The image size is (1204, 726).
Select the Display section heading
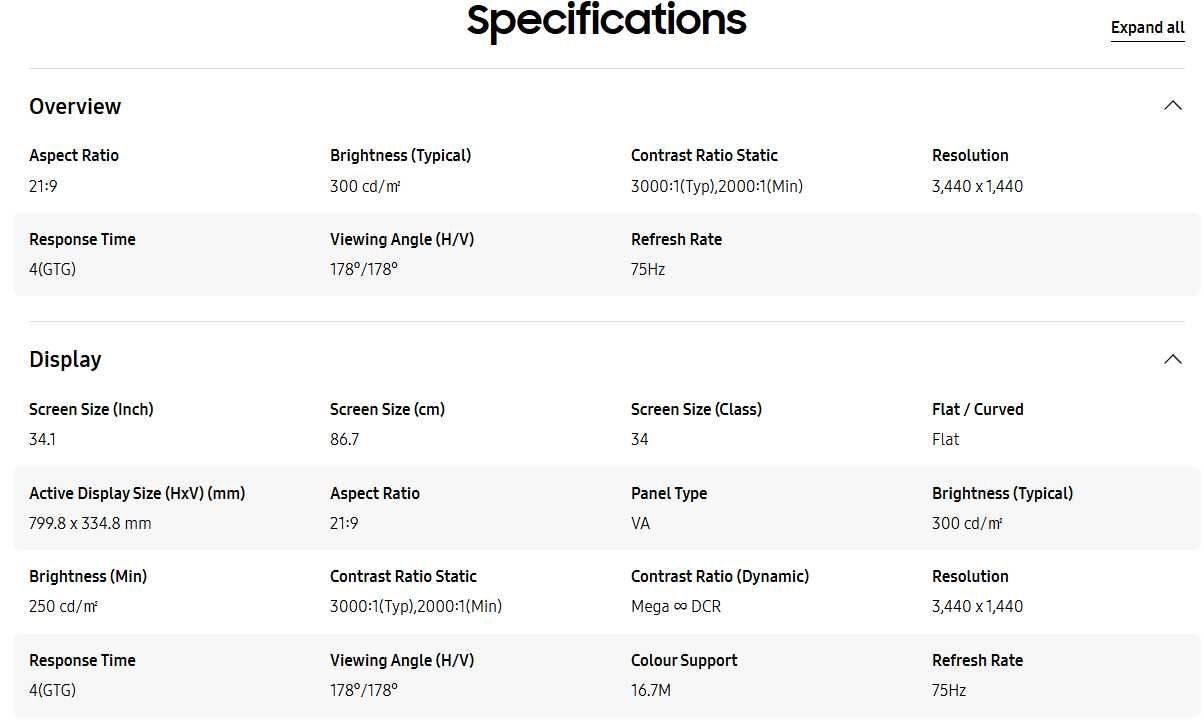tap(65, 359)
